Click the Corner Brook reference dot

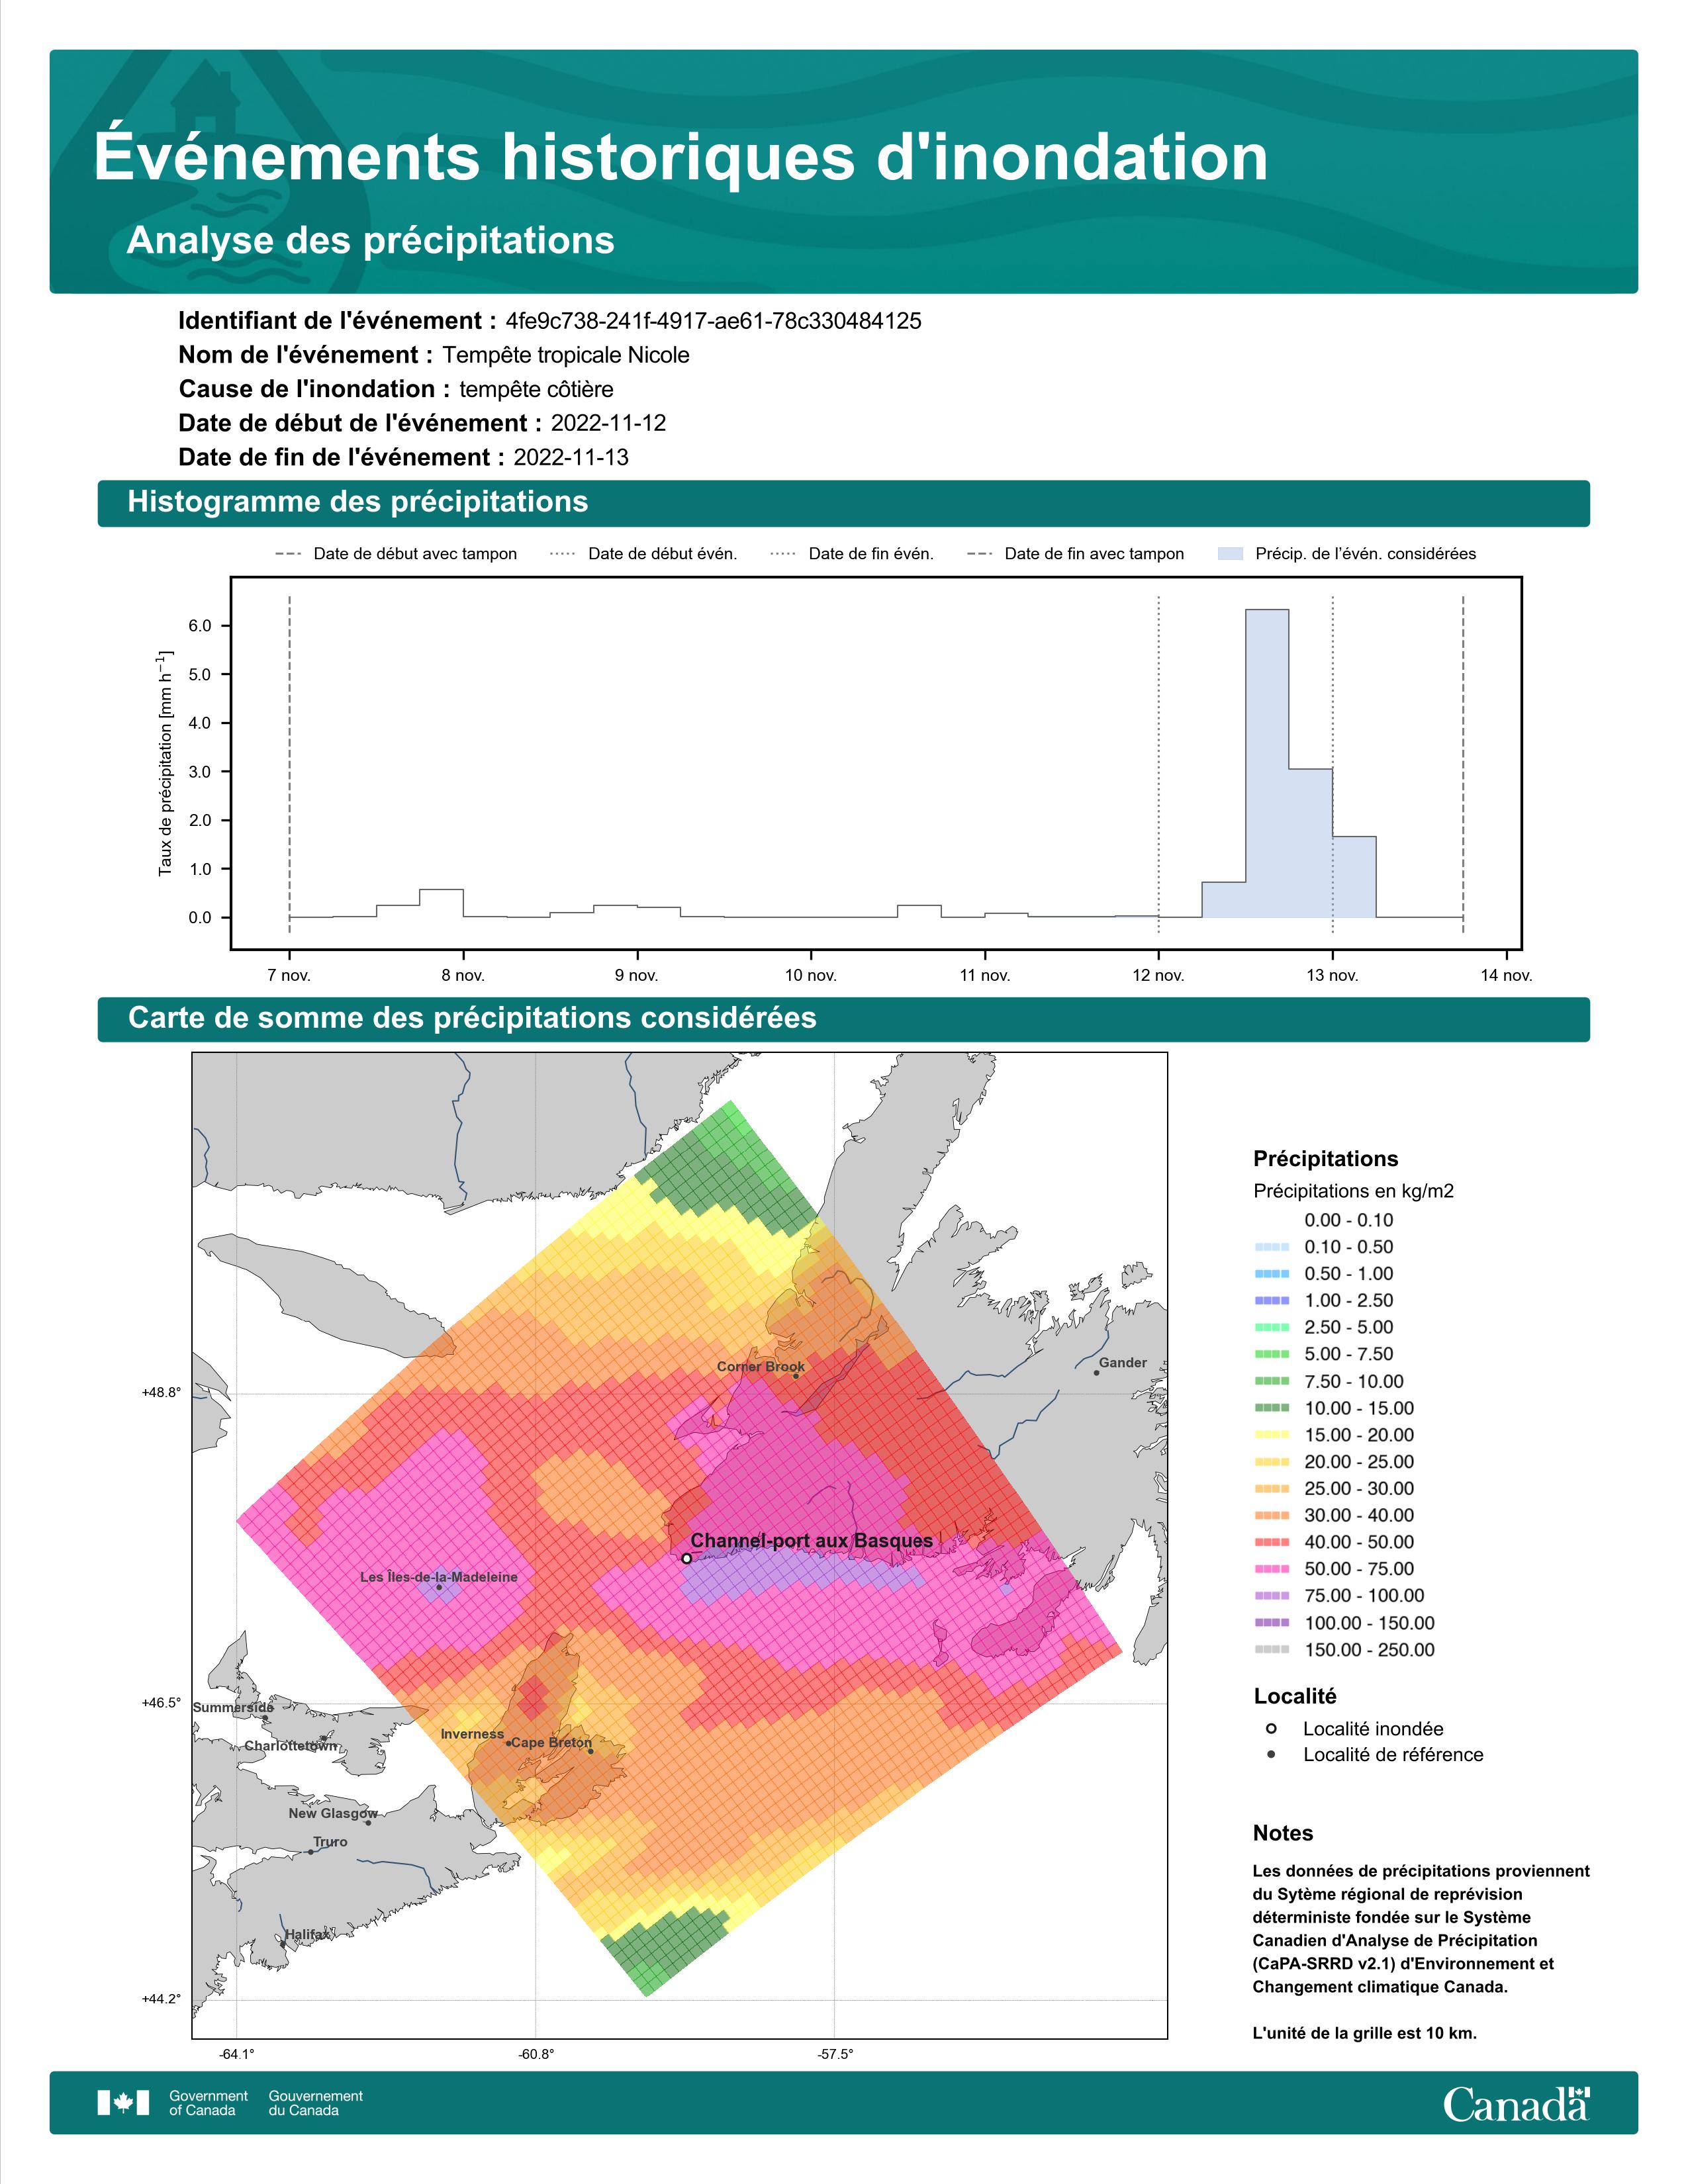click(796, 1376)
